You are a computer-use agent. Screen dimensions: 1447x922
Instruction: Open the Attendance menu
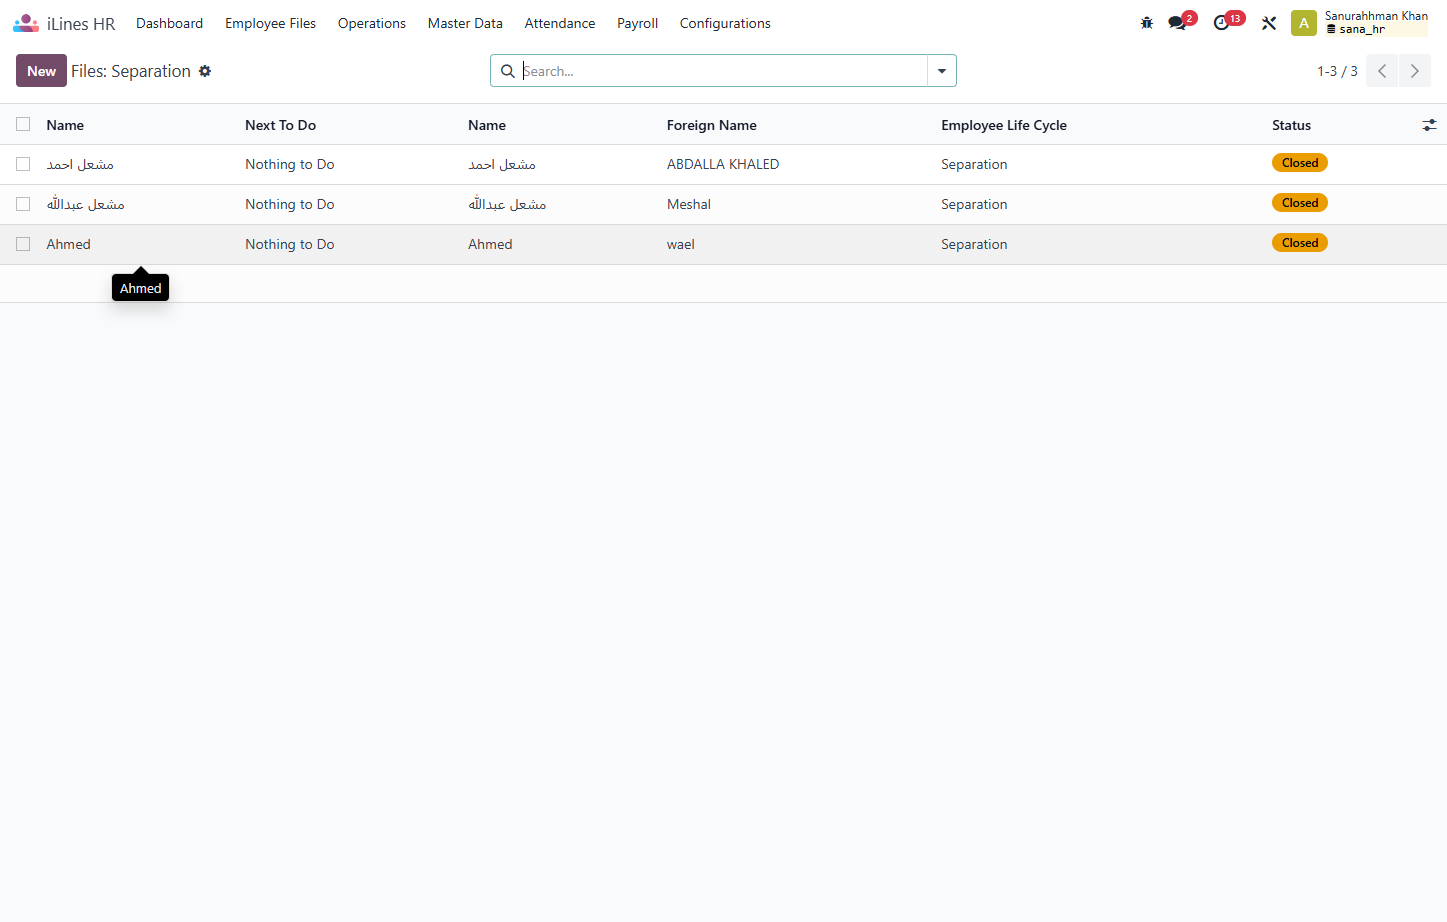tap(560, 23)
